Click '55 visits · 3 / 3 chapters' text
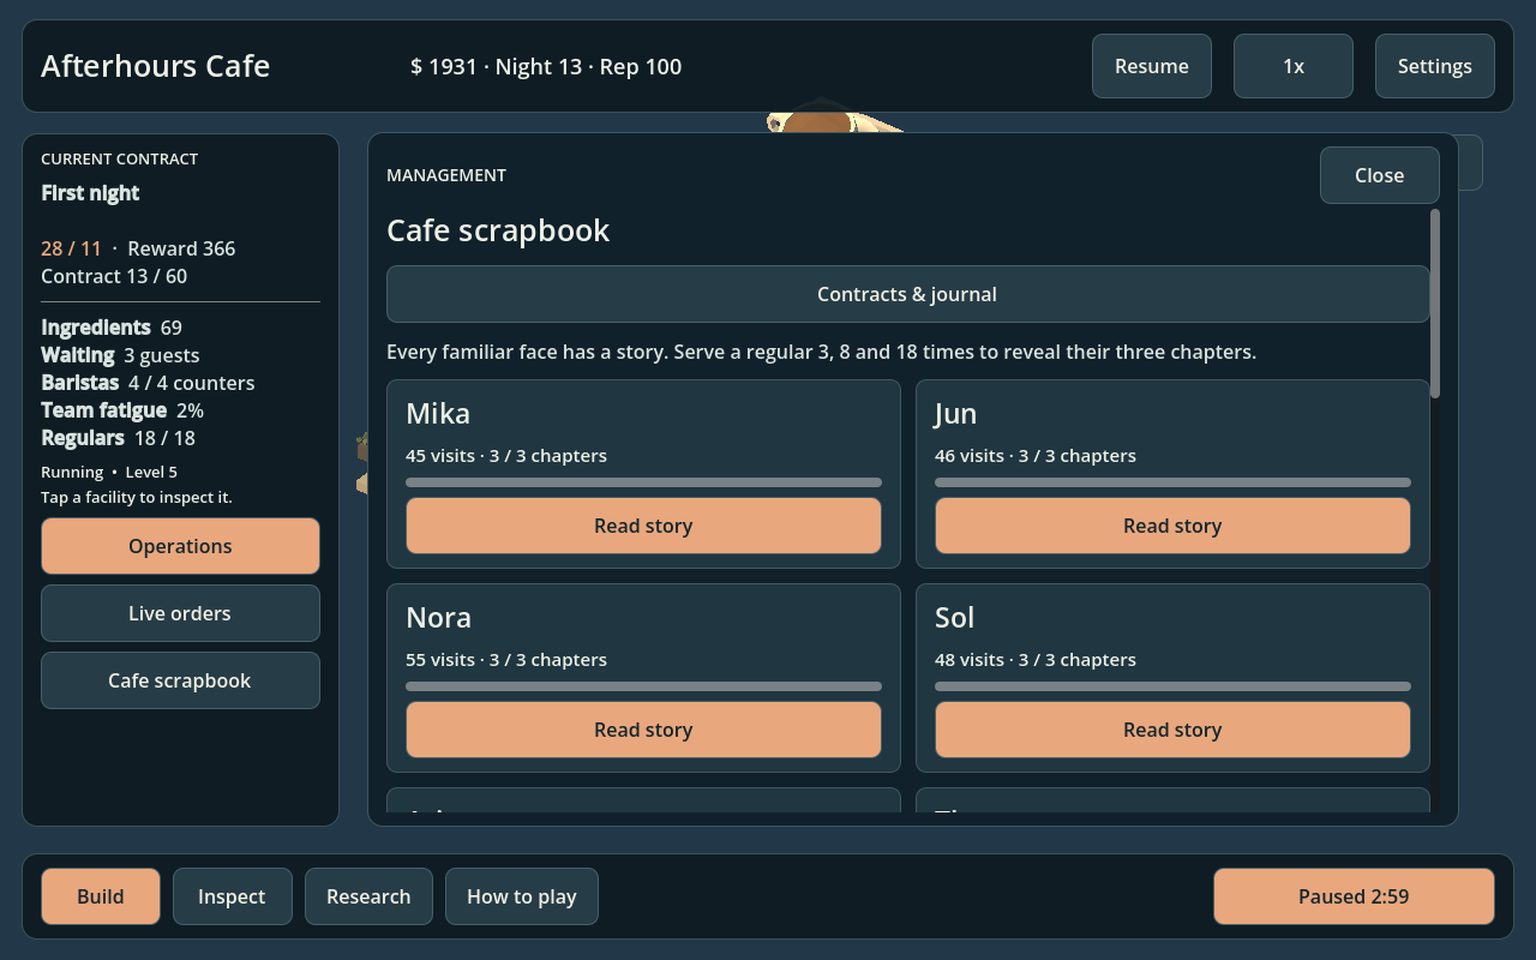This screenshot has height=960, width=1536. point(506,660)
